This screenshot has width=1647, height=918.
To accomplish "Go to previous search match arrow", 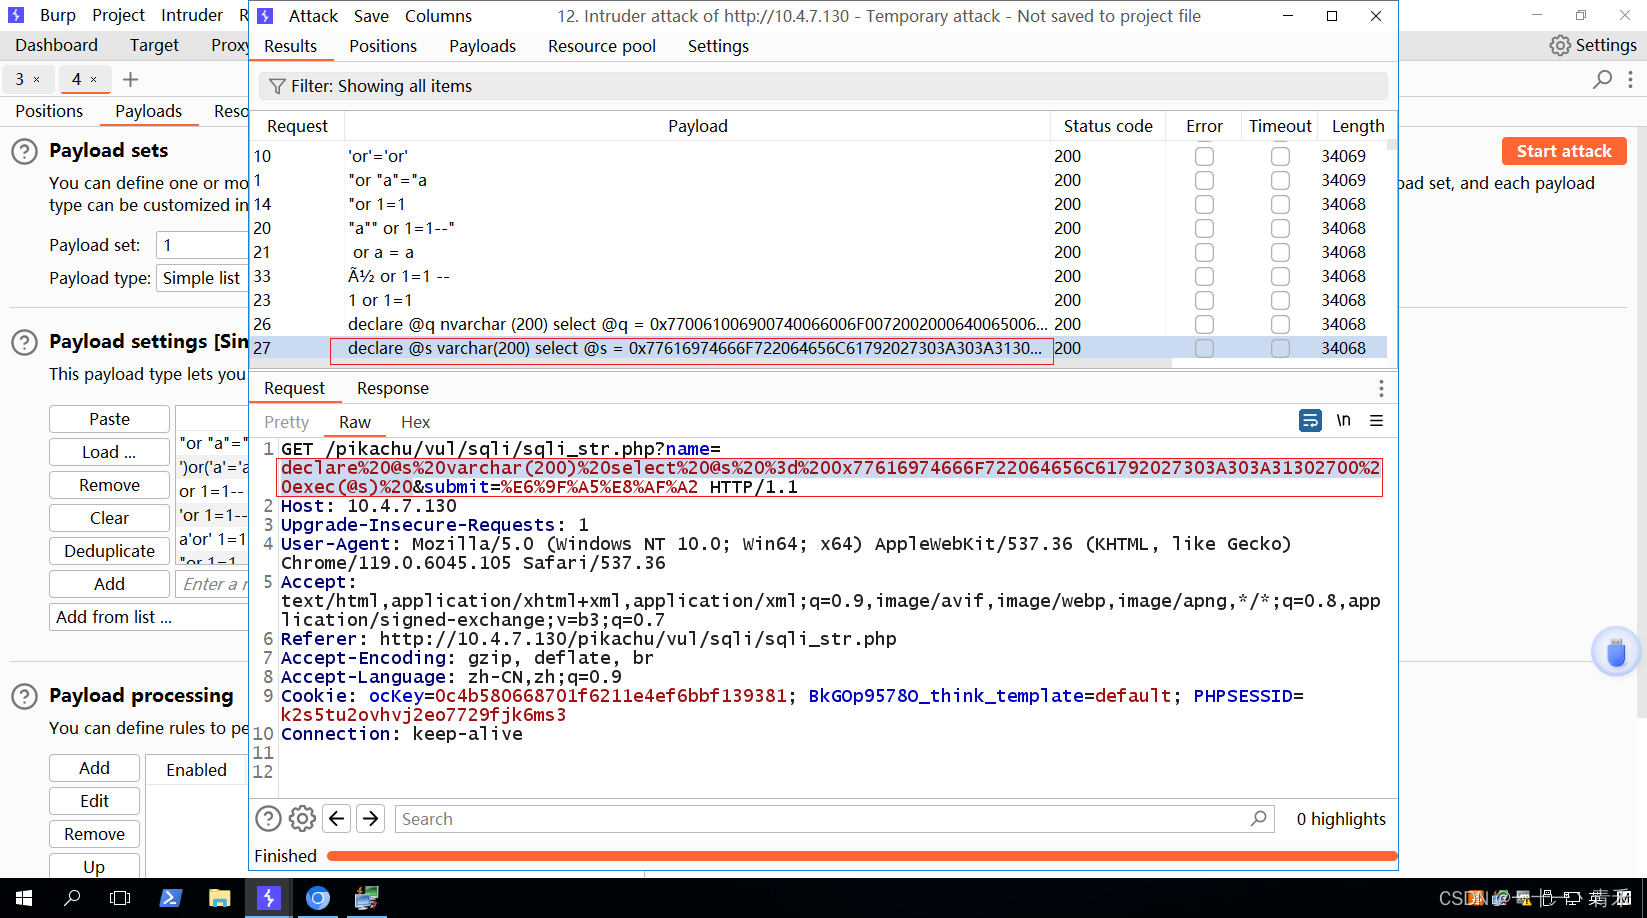I will (337, 819).
